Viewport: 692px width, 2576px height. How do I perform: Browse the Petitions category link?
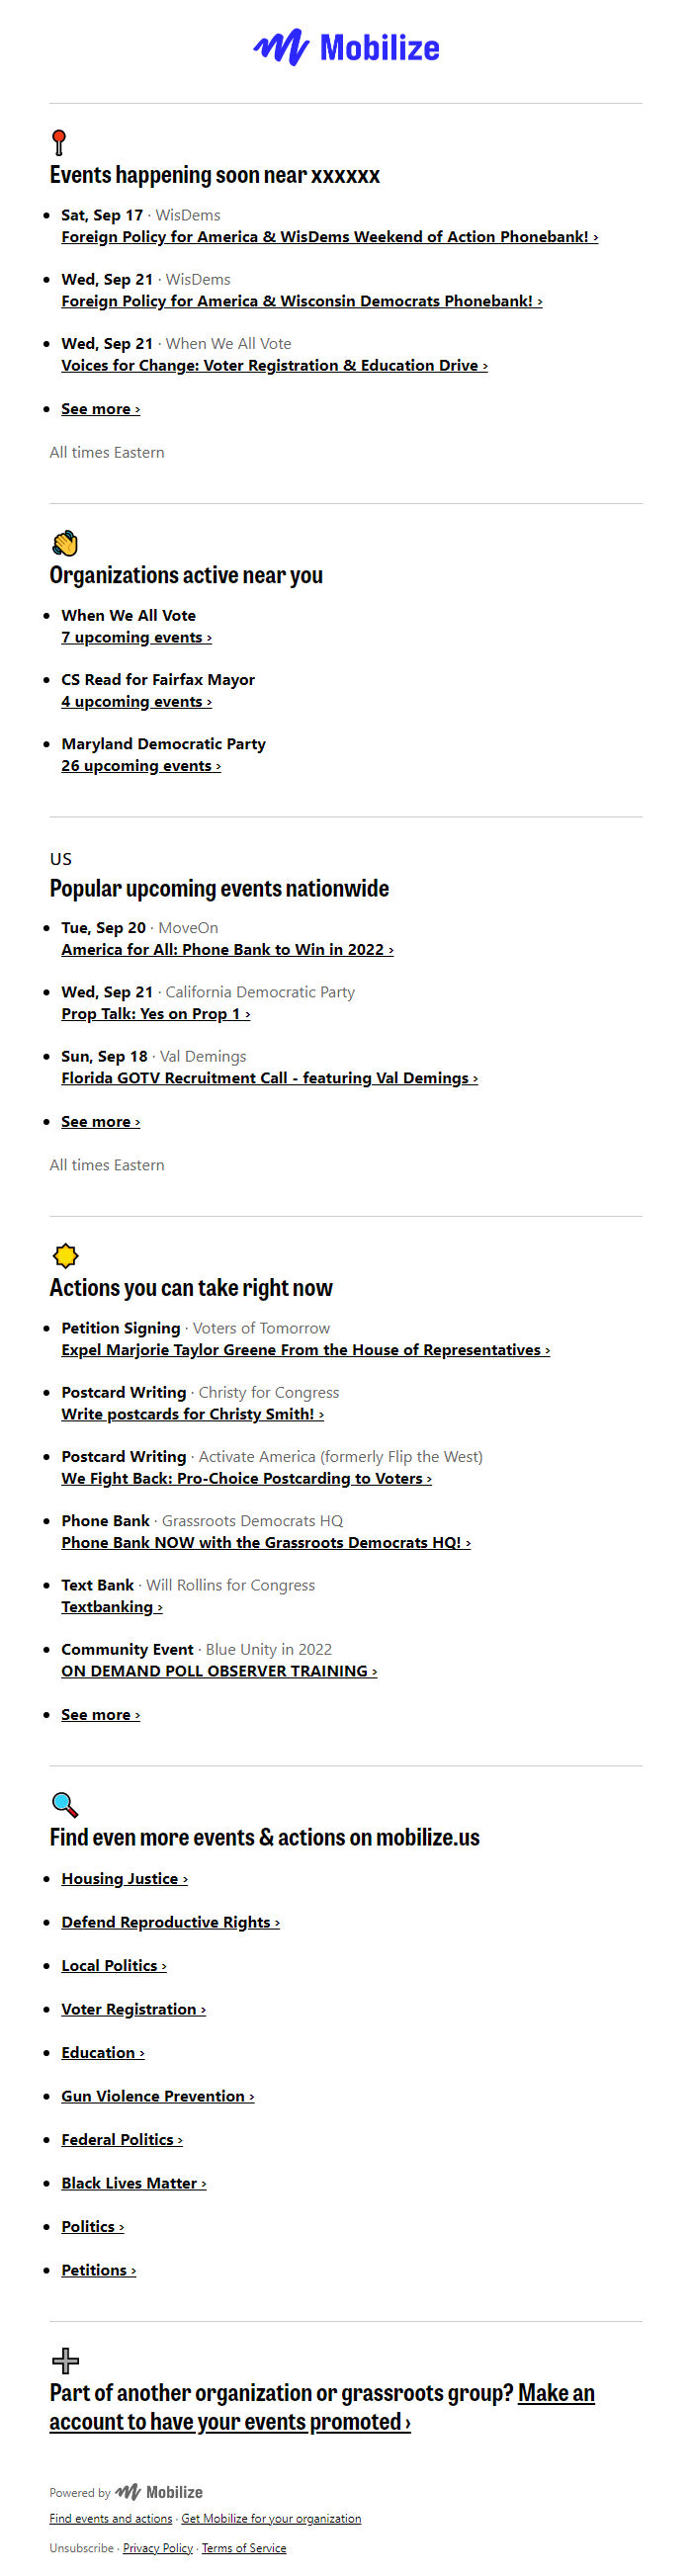point(99,2269)
